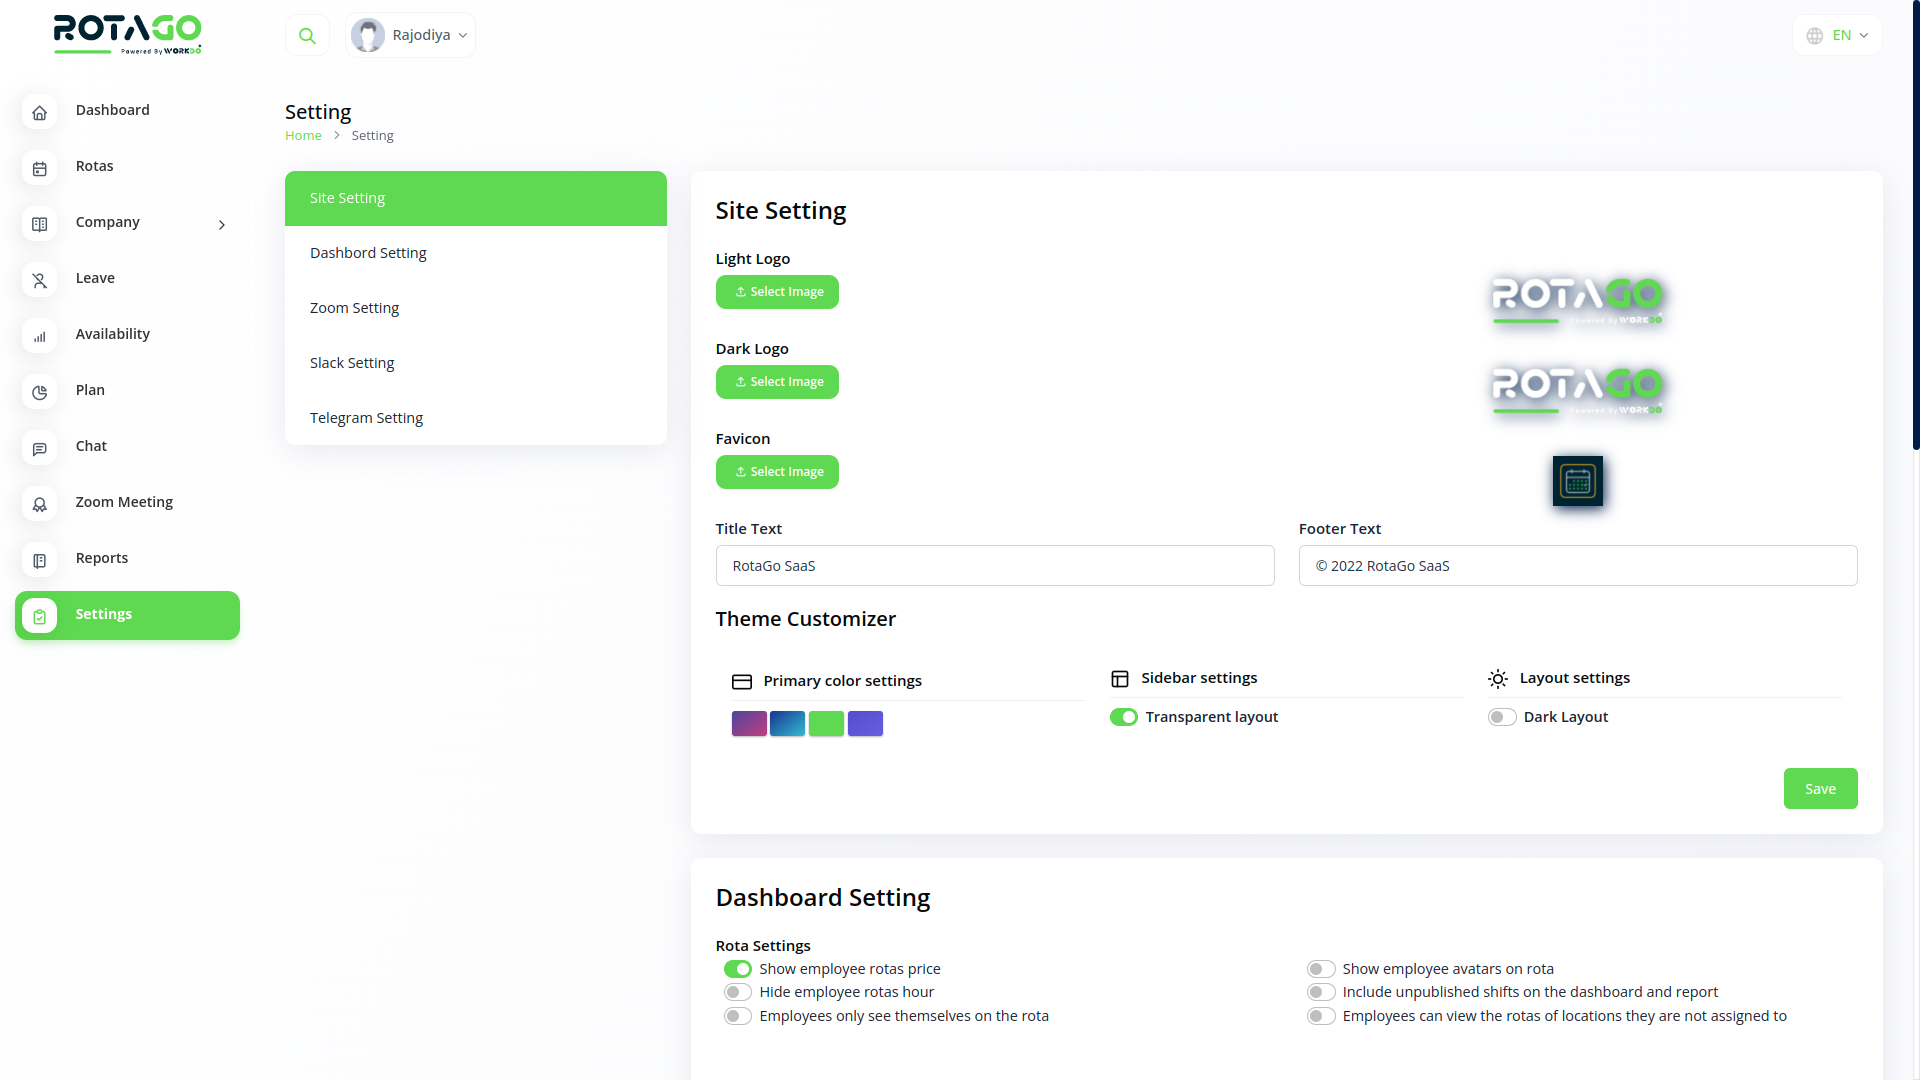Click the Reports sidebar icon
Image resolution: width=1920 pixels, height=1080 pixels.
tap(40, 560)
